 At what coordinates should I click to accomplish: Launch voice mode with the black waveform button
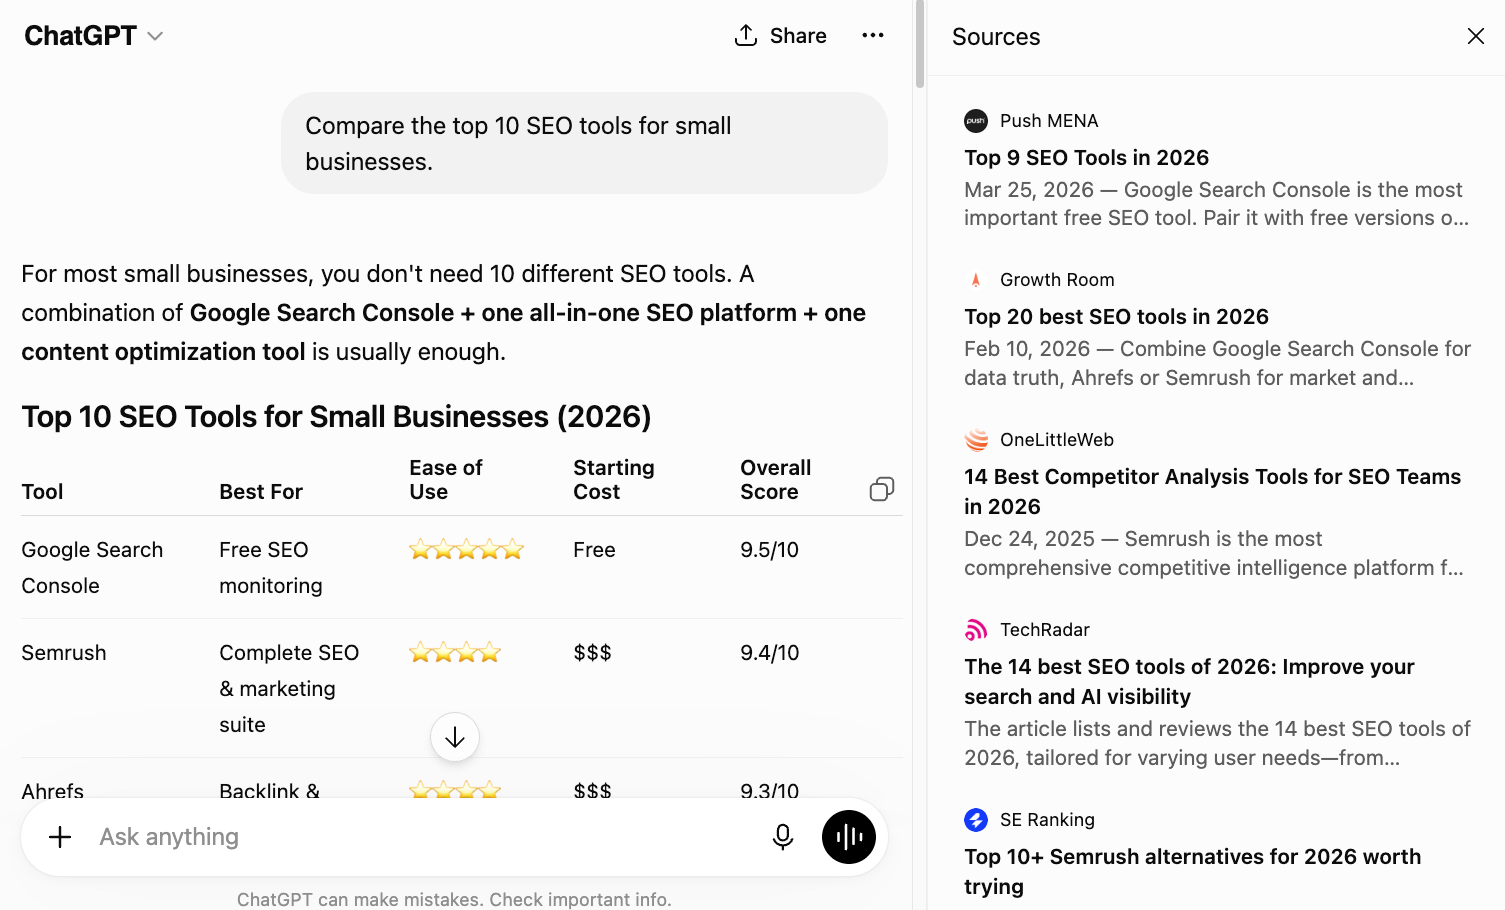(849, 837)
